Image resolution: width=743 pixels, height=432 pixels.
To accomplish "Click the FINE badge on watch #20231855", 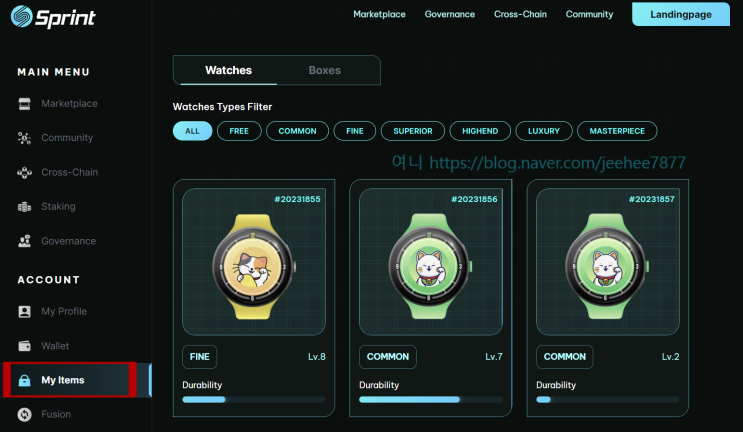I will [199, 357].
